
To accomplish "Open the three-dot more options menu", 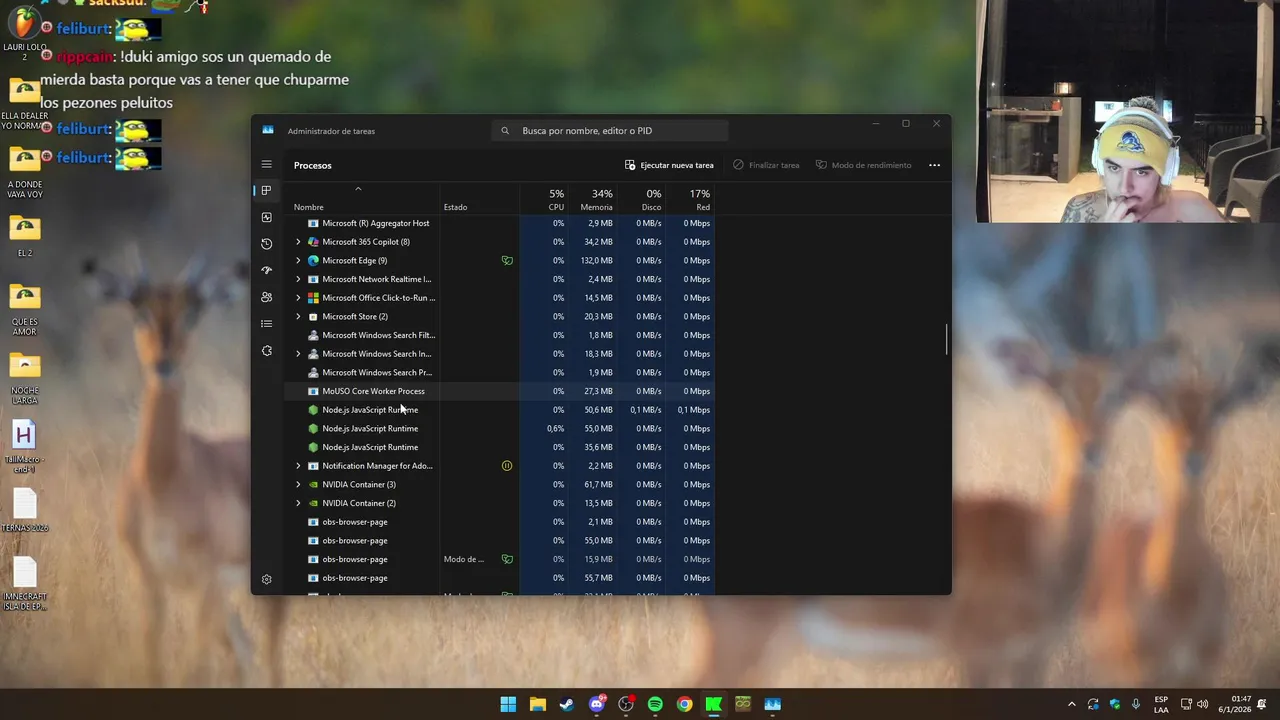I will click(934, 165).
